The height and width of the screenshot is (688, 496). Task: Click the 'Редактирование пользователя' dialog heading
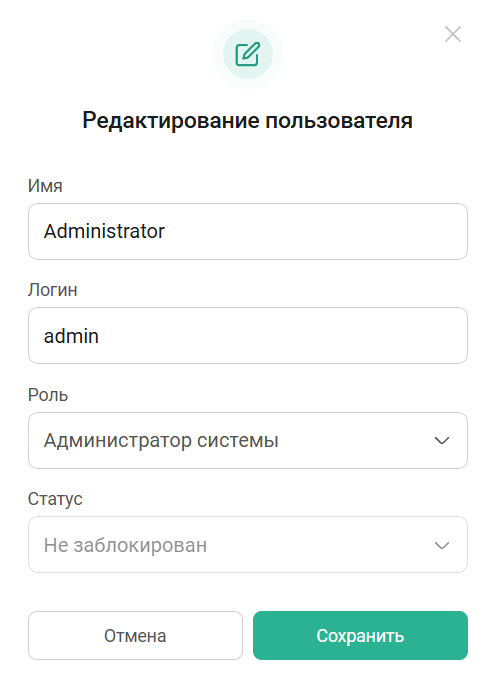[x=248, y=120]
